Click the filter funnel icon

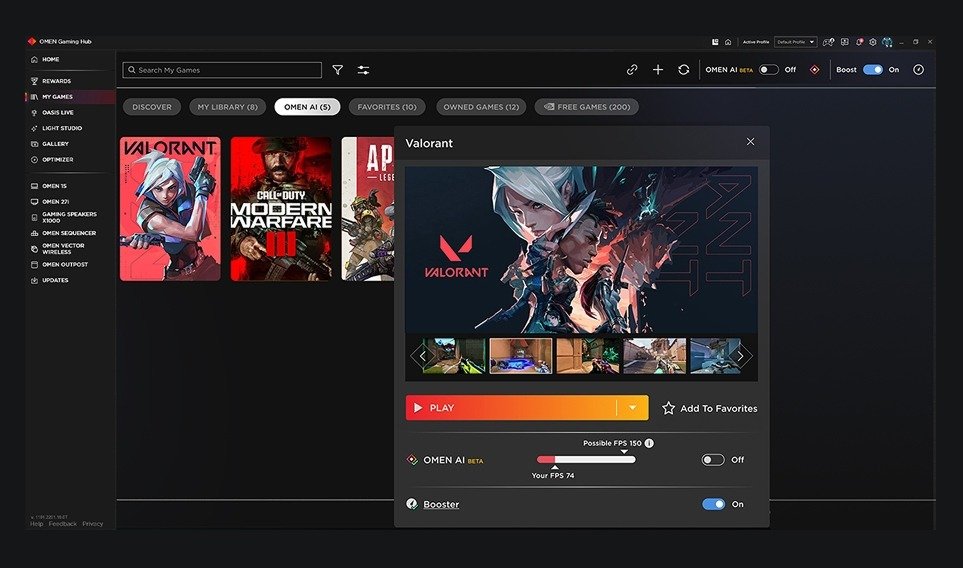pyautogui.click(x=338, y=70)
